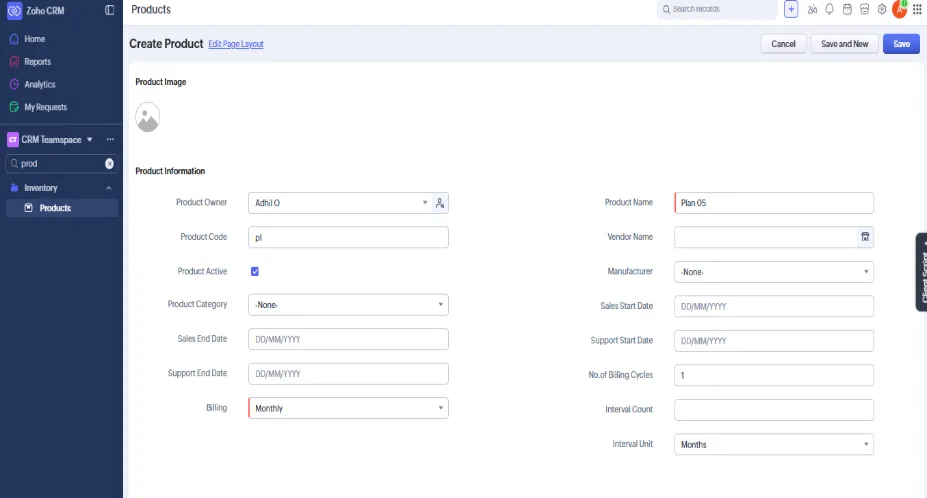Click the plus quick-create icon

click(791, 9)
